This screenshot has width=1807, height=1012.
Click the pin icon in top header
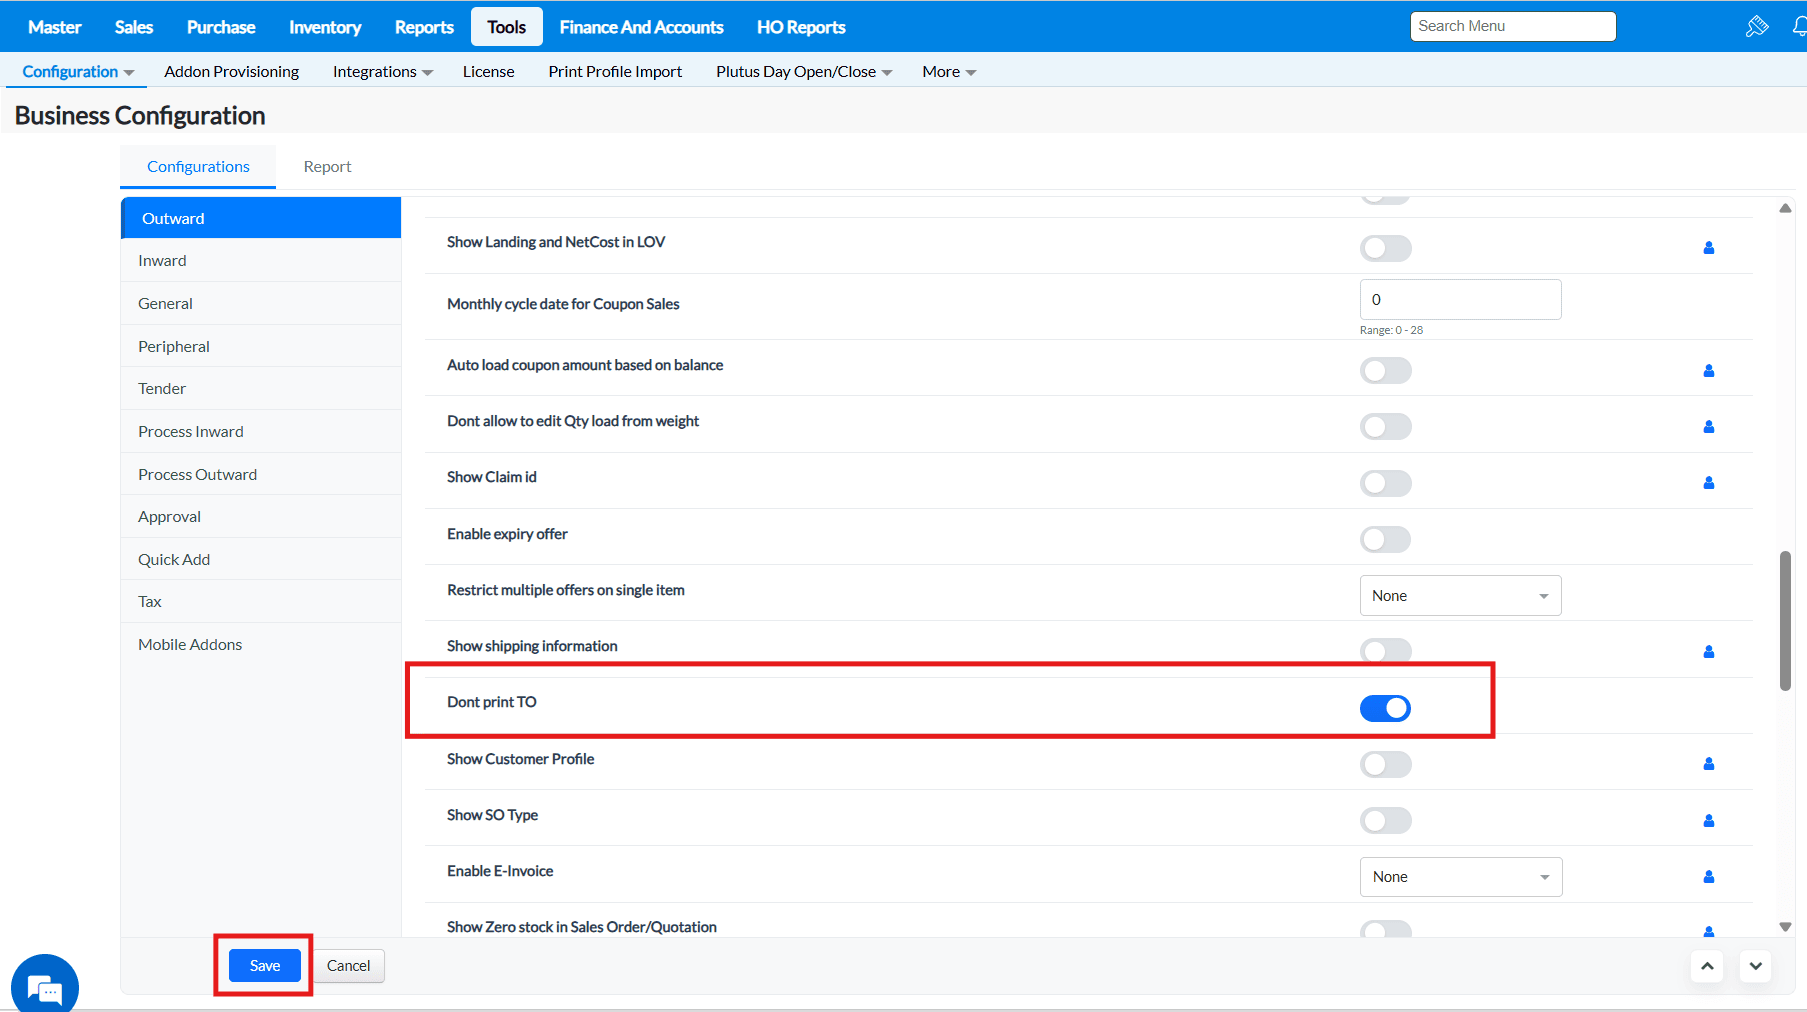click(1756, 27)
